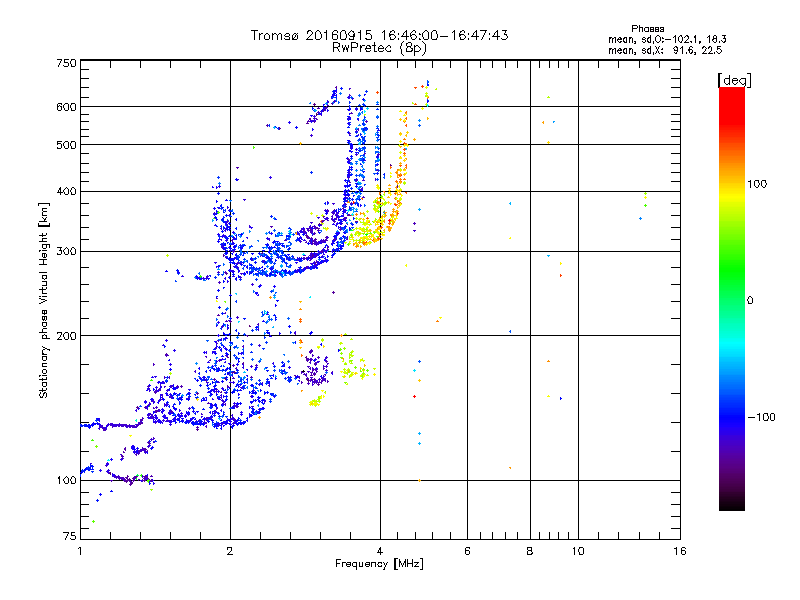This screenshot has height=600, width=800.
Task: Click height axis label "200"
Action: tap(66, 336)
